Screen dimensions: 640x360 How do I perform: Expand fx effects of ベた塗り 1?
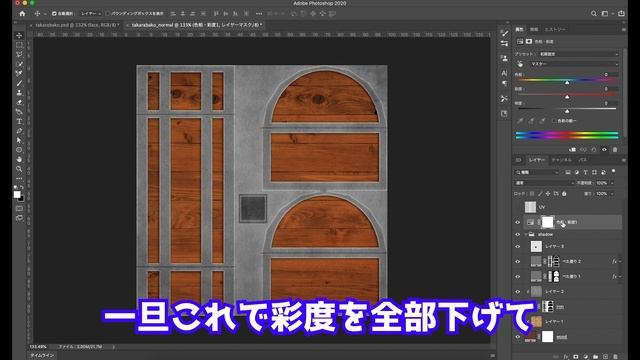pos(620,277)
